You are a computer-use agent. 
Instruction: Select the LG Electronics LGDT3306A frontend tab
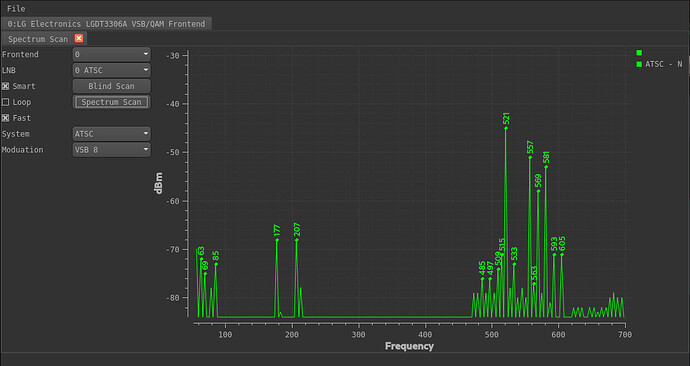click(106, 24)
